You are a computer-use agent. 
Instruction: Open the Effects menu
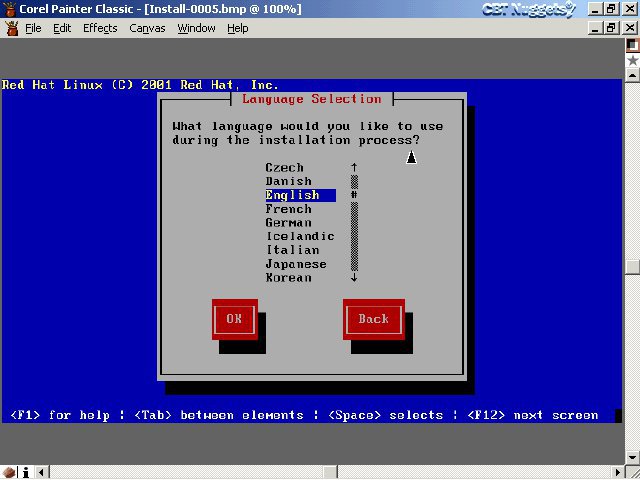pyautogui.click(x=100, y=28)
